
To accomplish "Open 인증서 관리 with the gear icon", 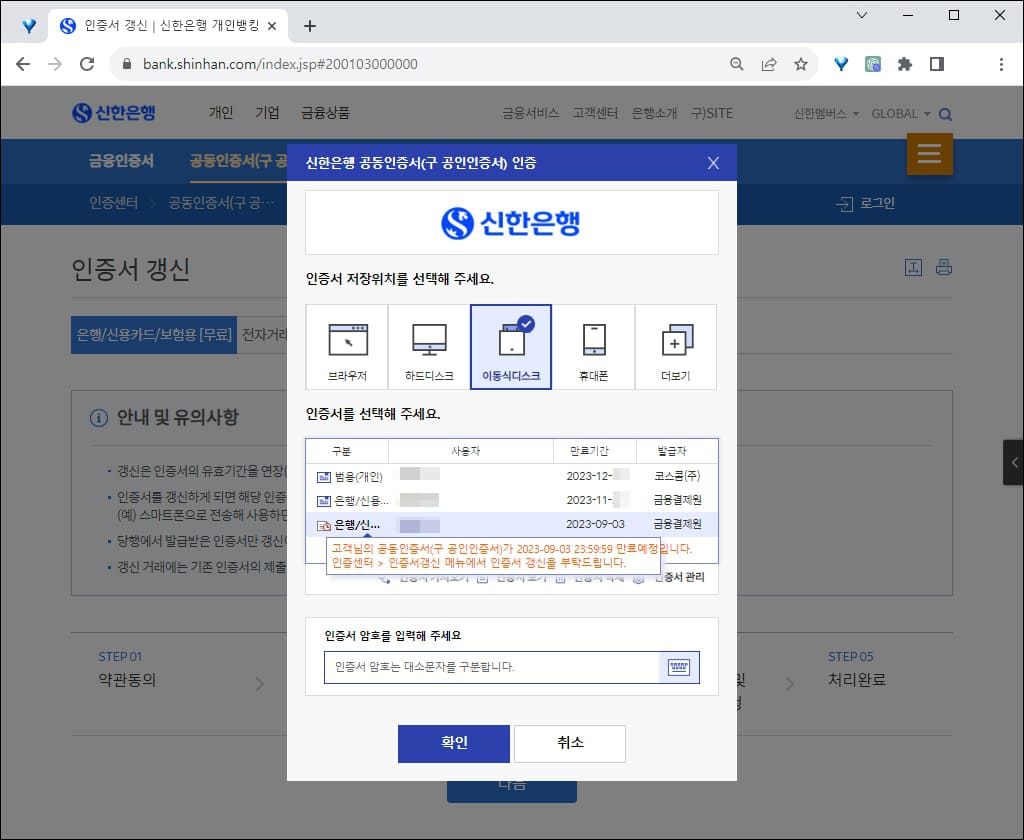I will 665,577.
